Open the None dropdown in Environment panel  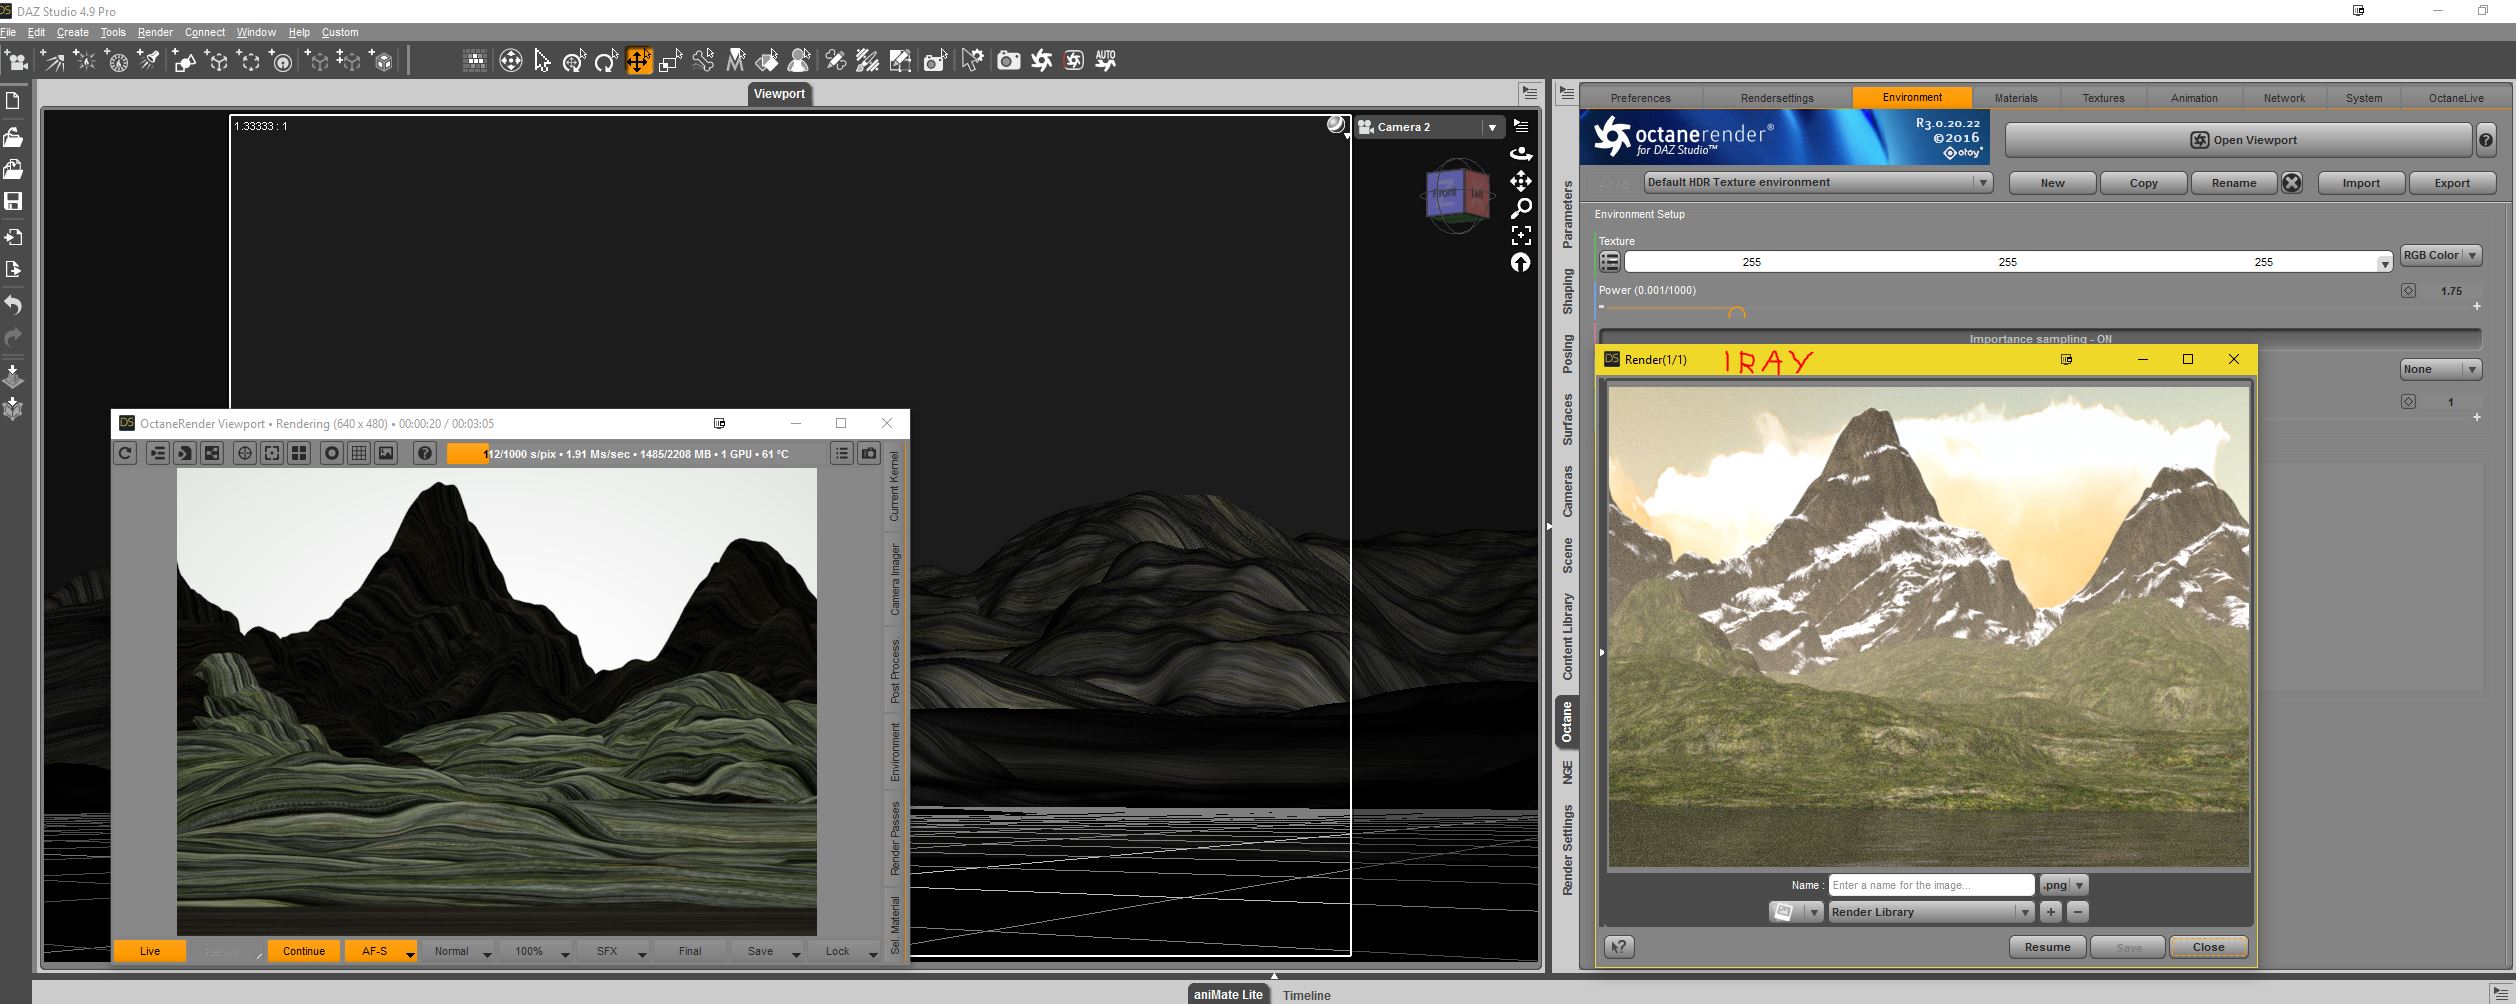tap(2441, 370)
